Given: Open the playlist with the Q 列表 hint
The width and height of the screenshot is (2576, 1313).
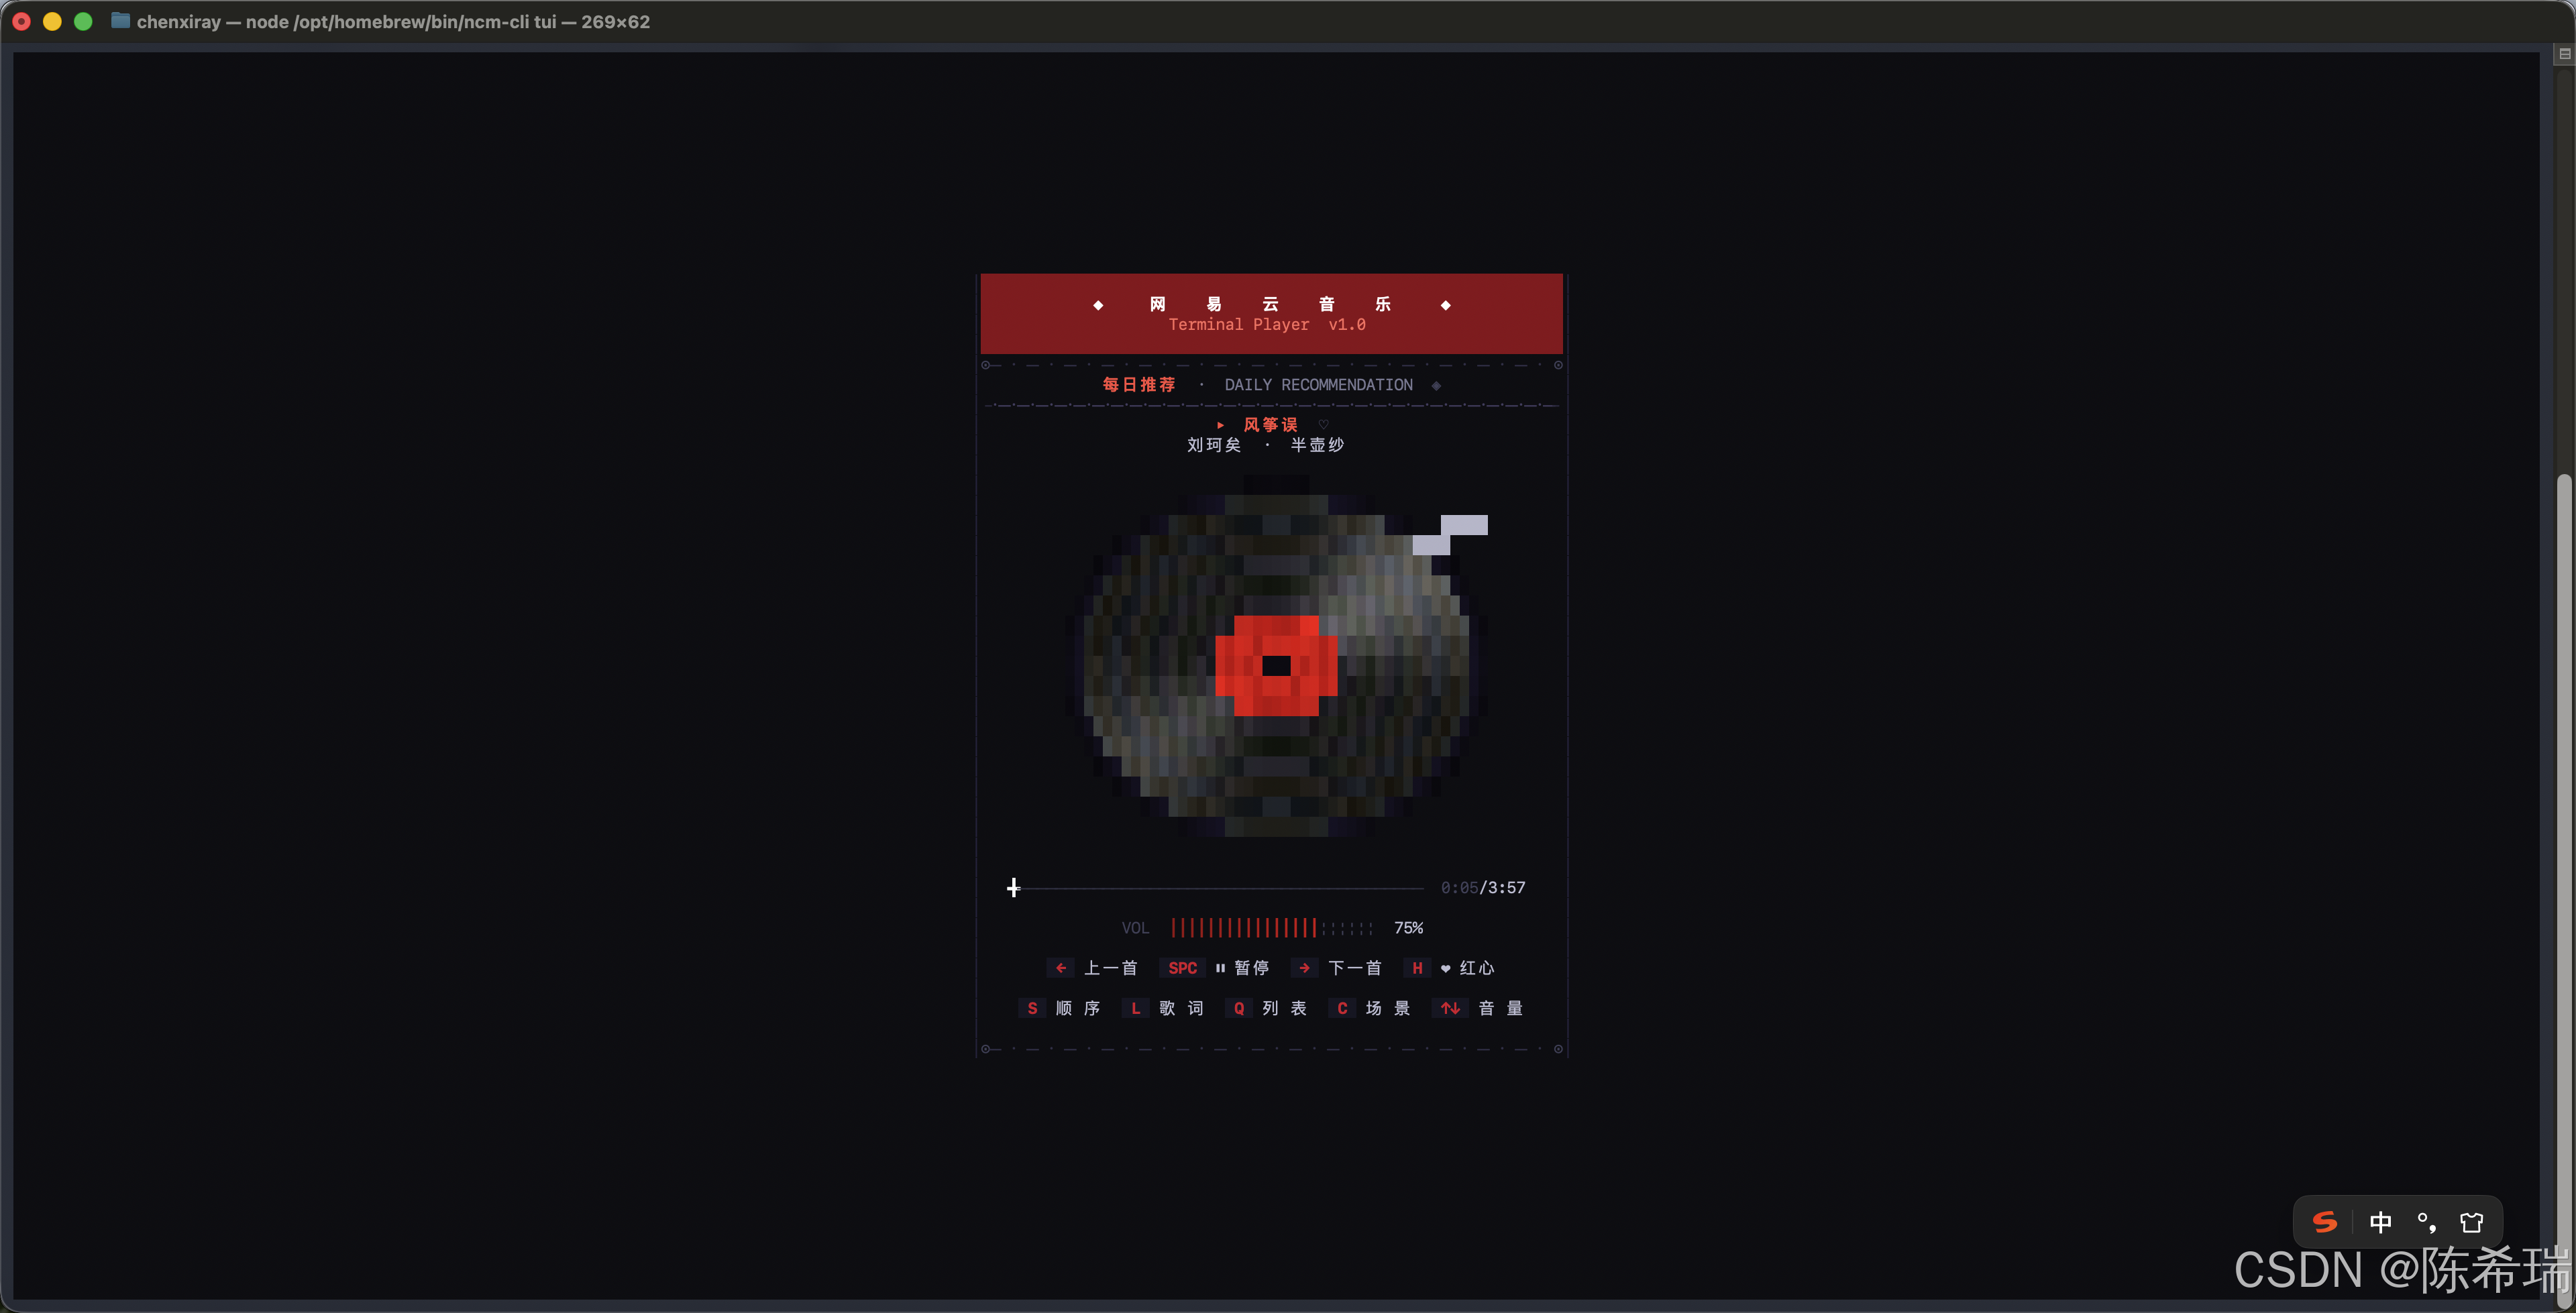Looking at the screenshot, I should (1267, 1008).
